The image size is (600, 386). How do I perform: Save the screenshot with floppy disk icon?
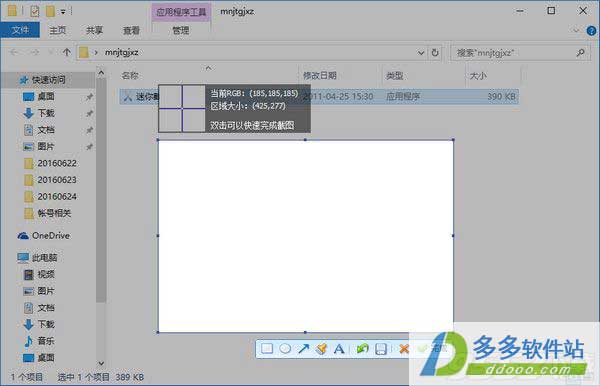[381, 349]
